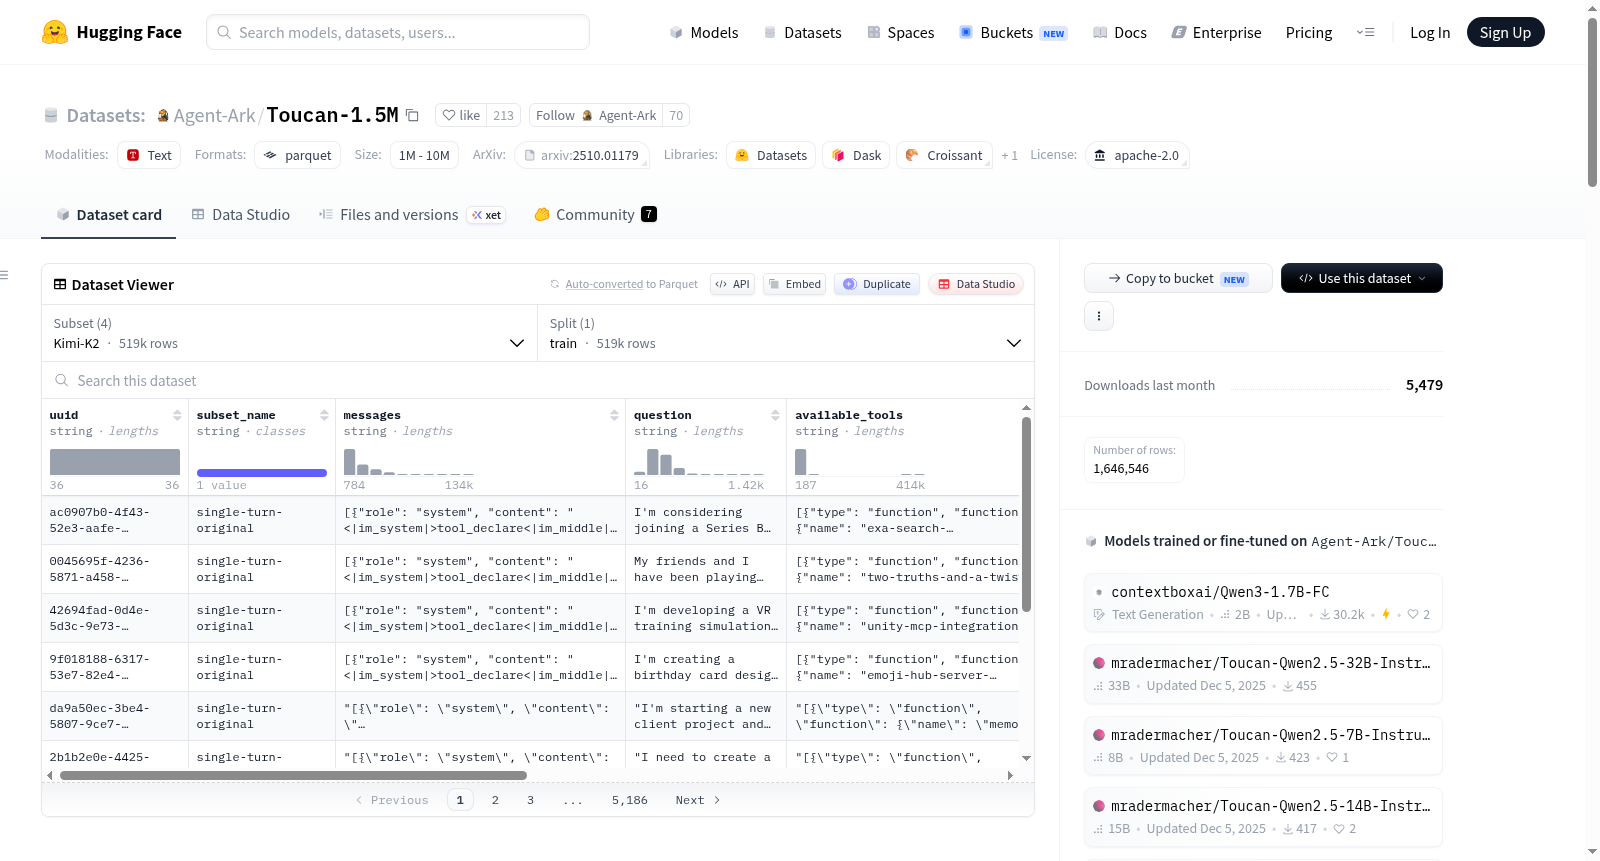Click the messages length histogram

point(409,462)
